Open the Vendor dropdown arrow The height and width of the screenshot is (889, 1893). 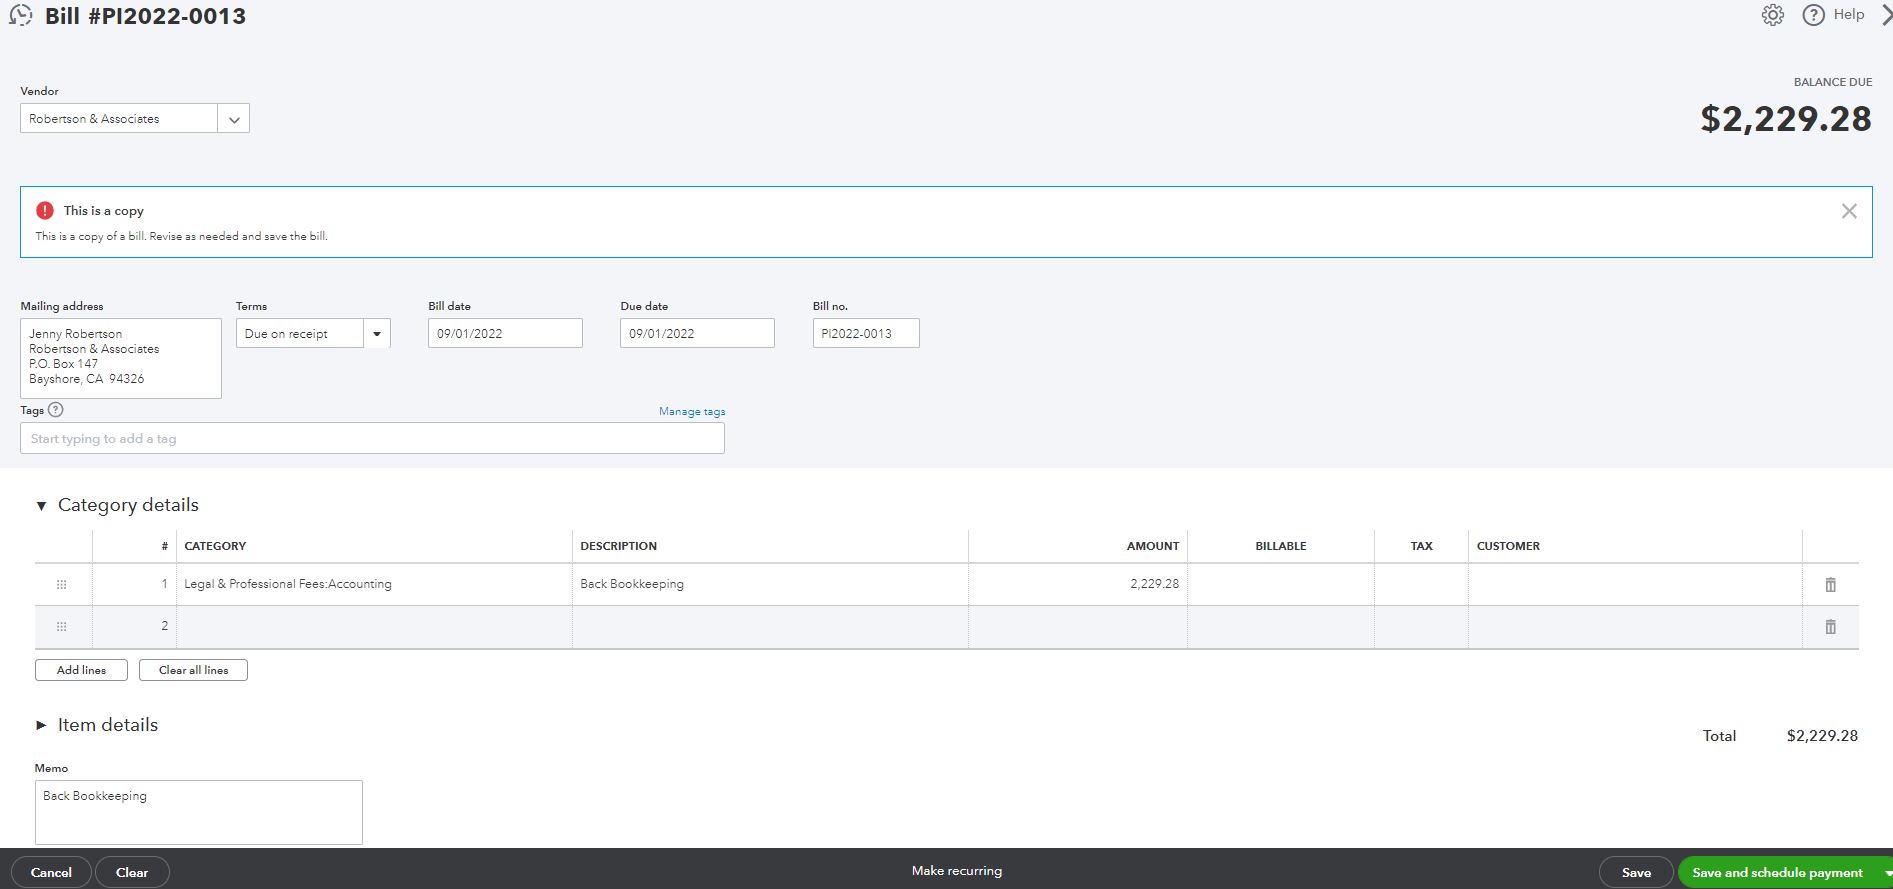coord(233,119)
